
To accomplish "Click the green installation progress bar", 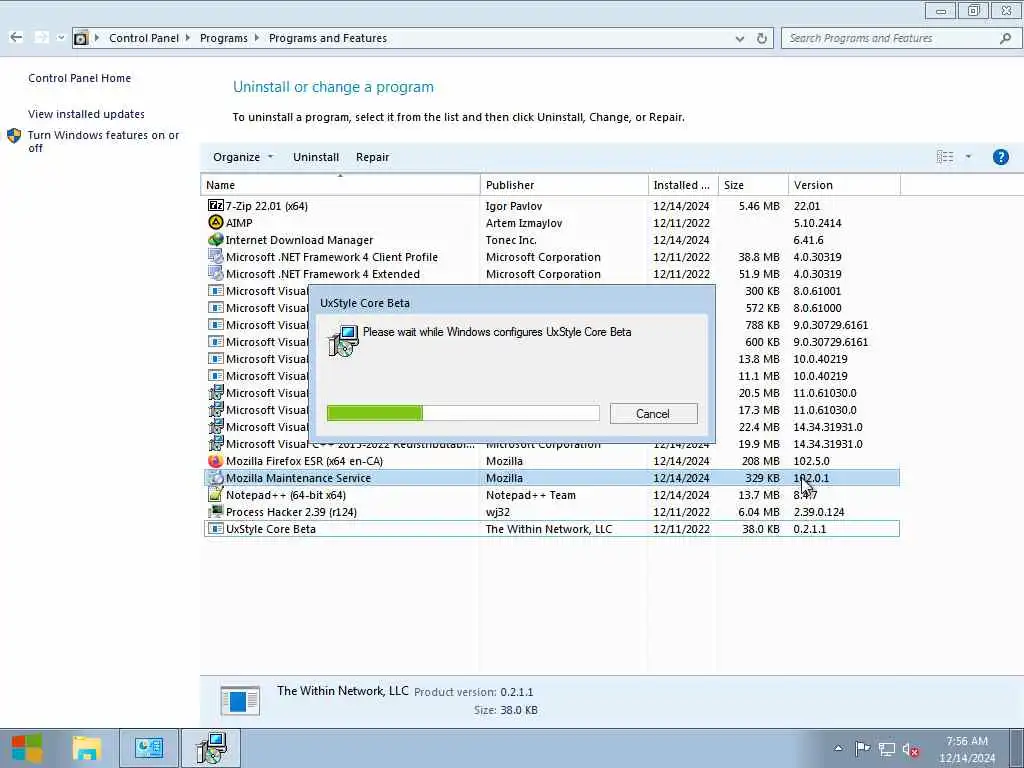I will pyautogui.click(x=463, y=413).
